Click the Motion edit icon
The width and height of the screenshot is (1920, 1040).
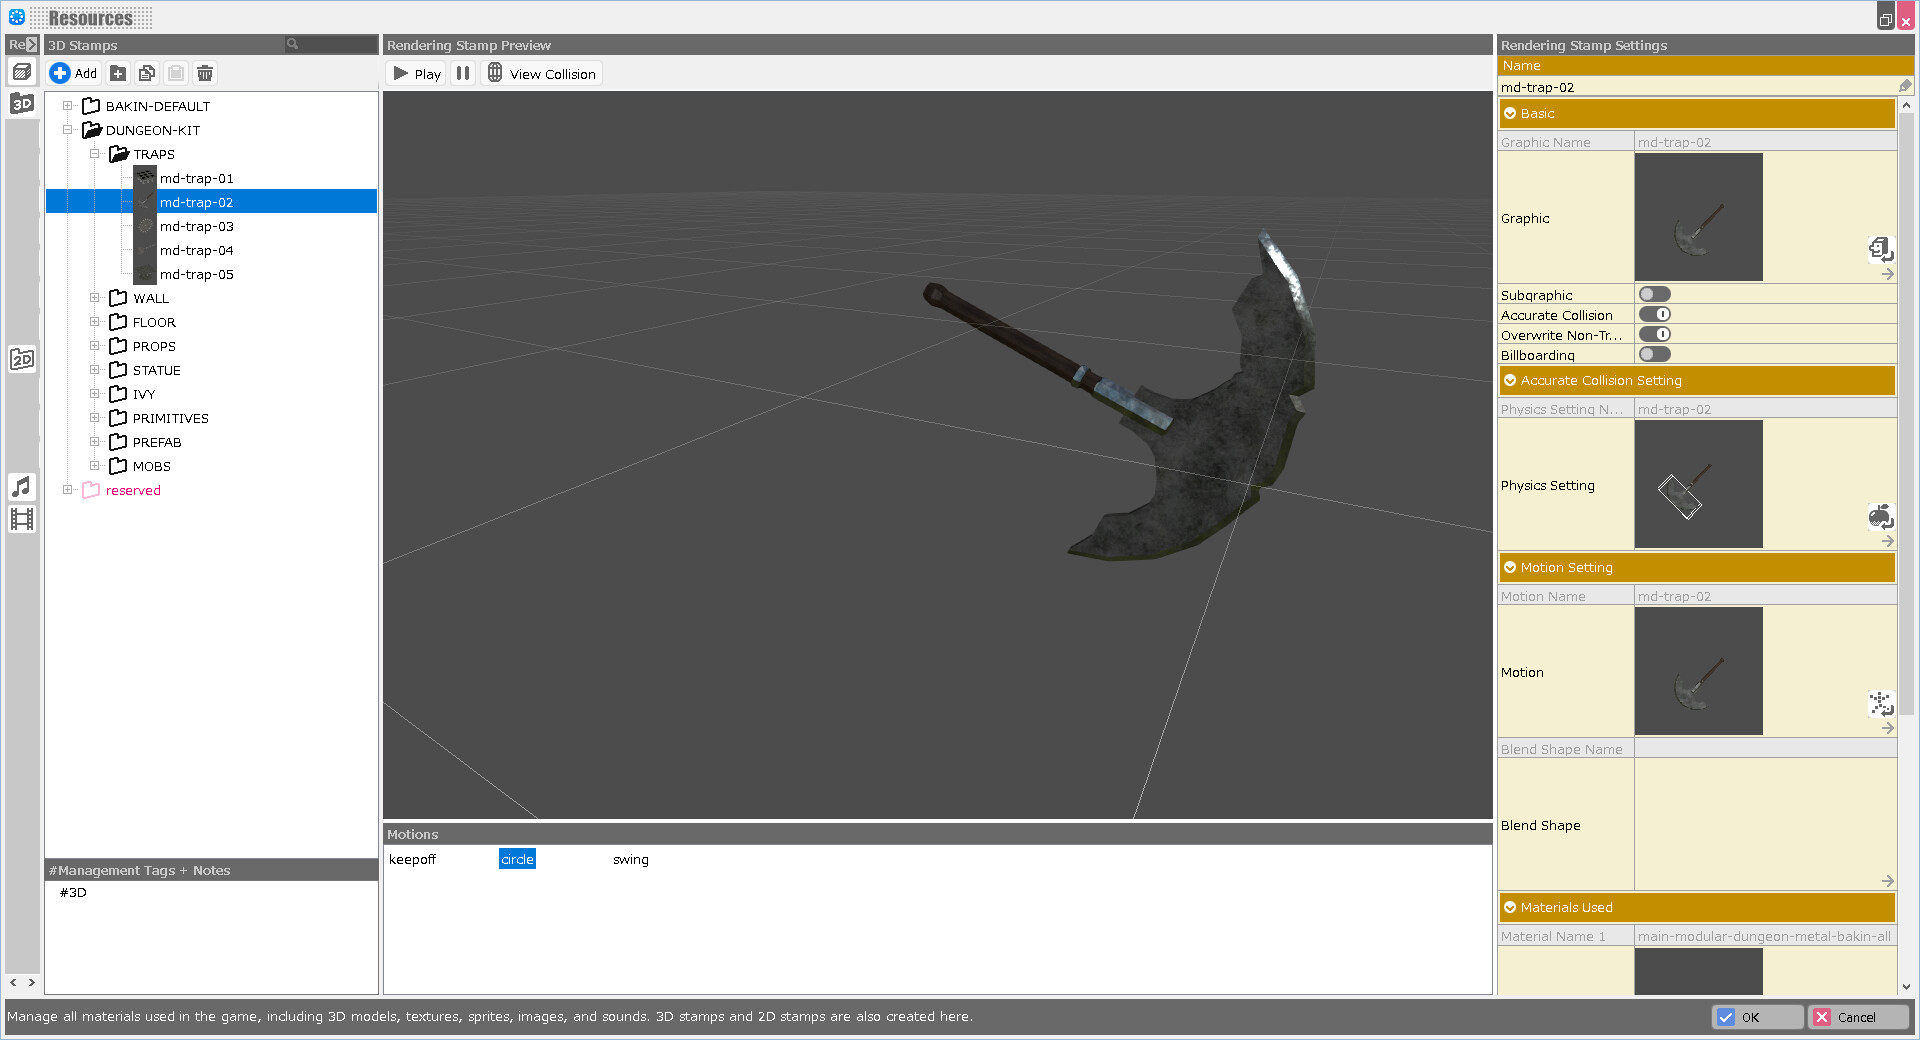[x=1881, y=704]
